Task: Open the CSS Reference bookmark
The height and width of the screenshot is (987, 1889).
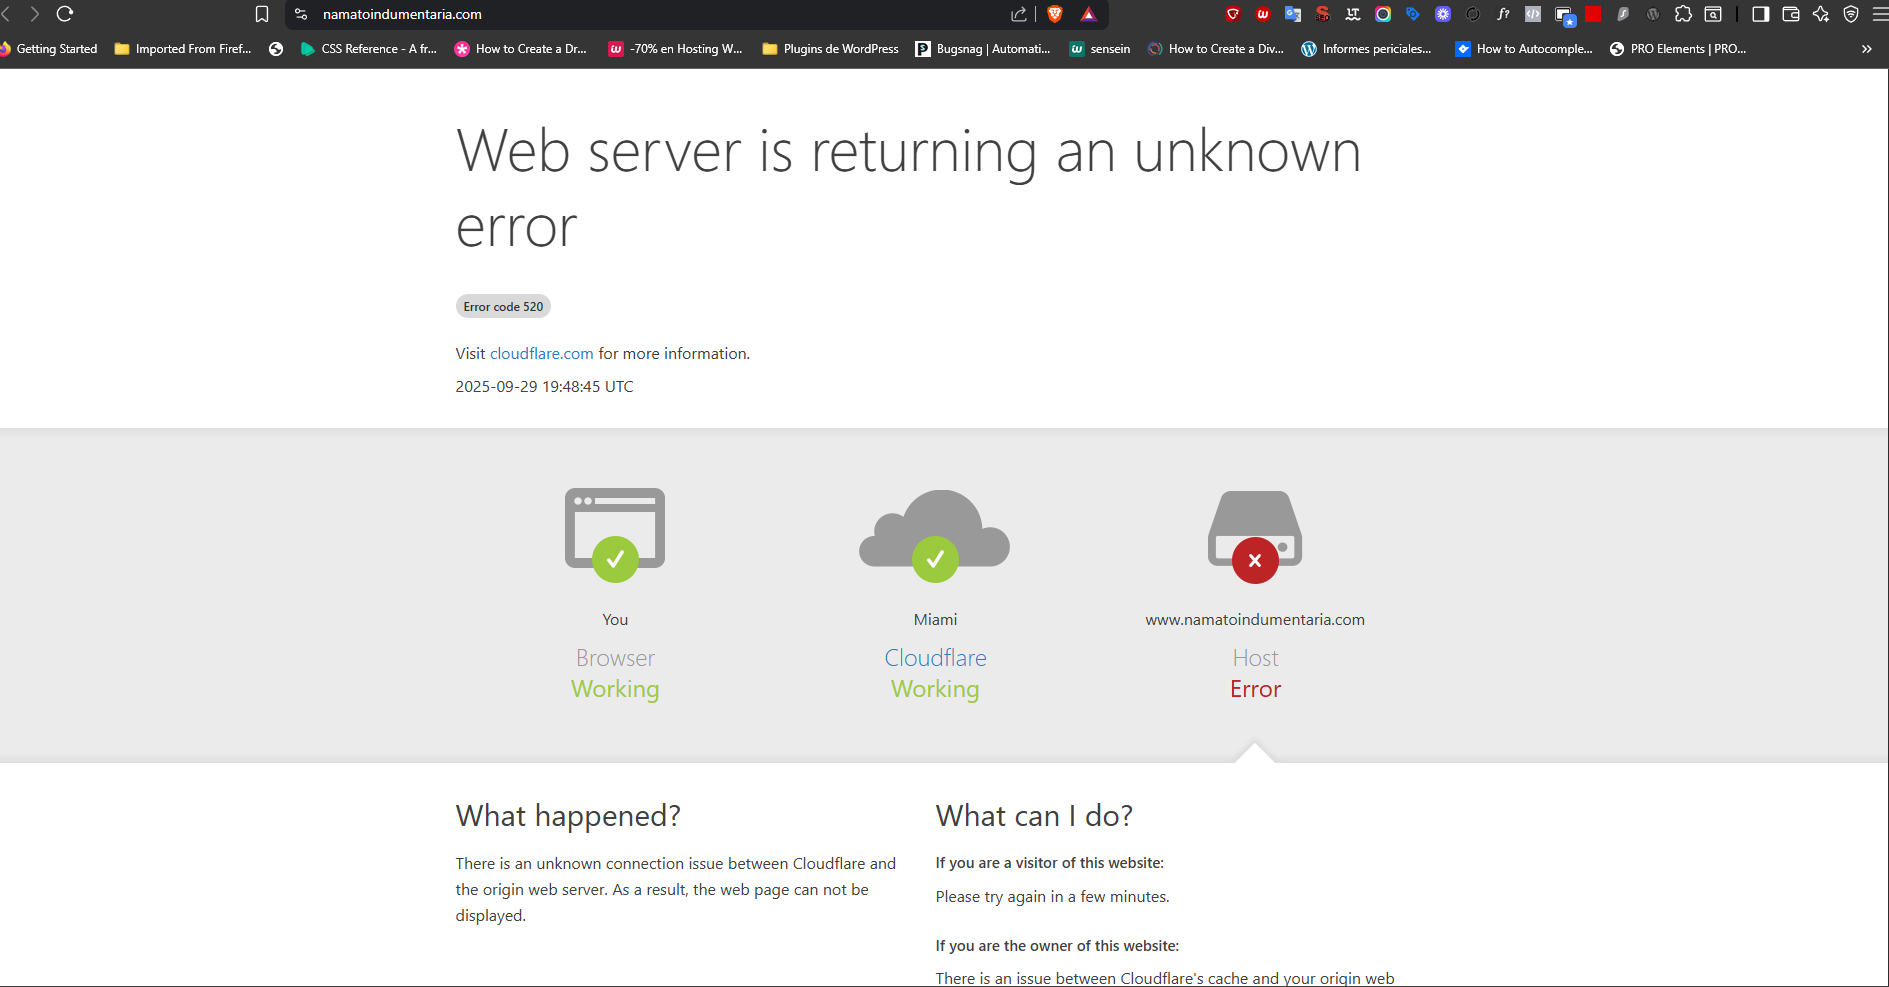Action: point(369,49)
